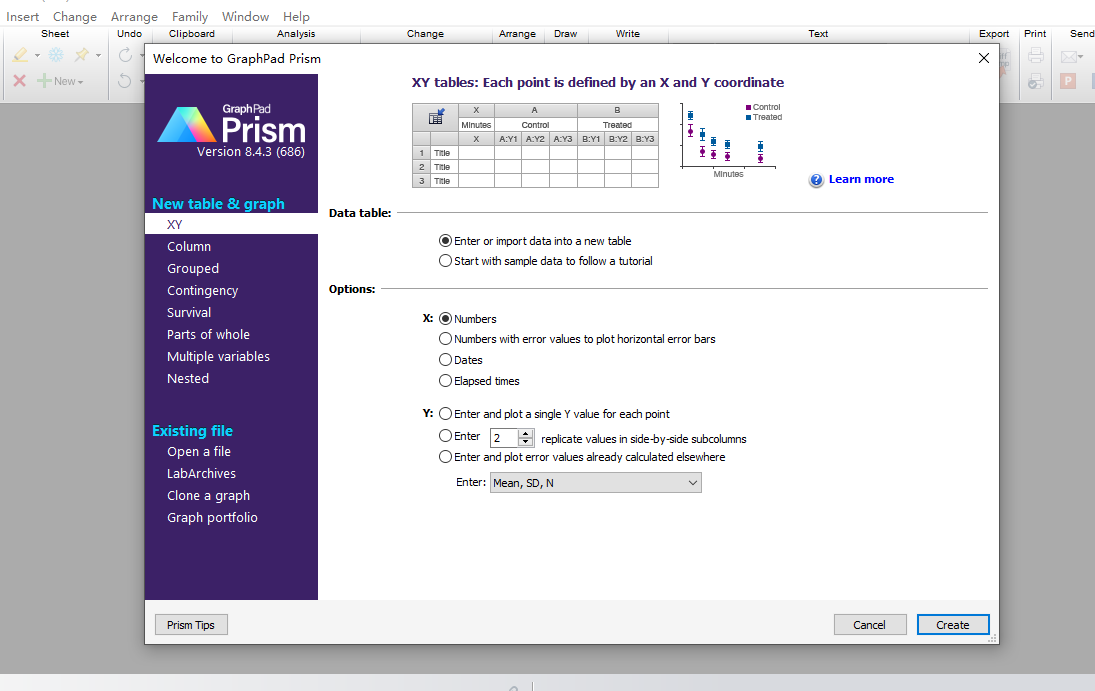Click the Cancel button

pyautogui.click(x=869, y=625)
